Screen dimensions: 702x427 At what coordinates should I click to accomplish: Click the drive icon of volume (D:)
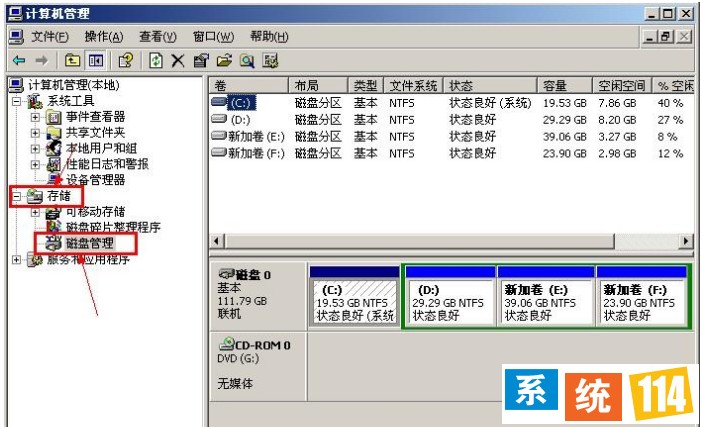[219, 119]
